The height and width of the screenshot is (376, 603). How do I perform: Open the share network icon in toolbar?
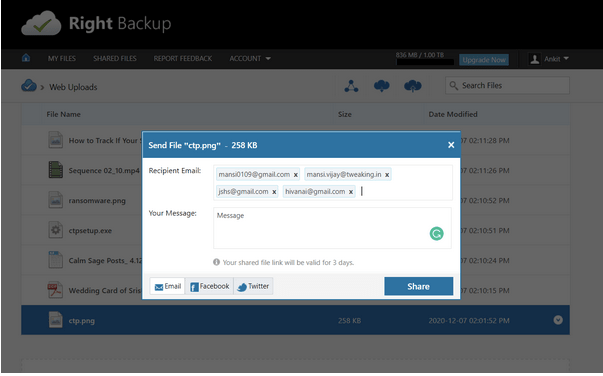pyautogui.click(x=351, y=86)
